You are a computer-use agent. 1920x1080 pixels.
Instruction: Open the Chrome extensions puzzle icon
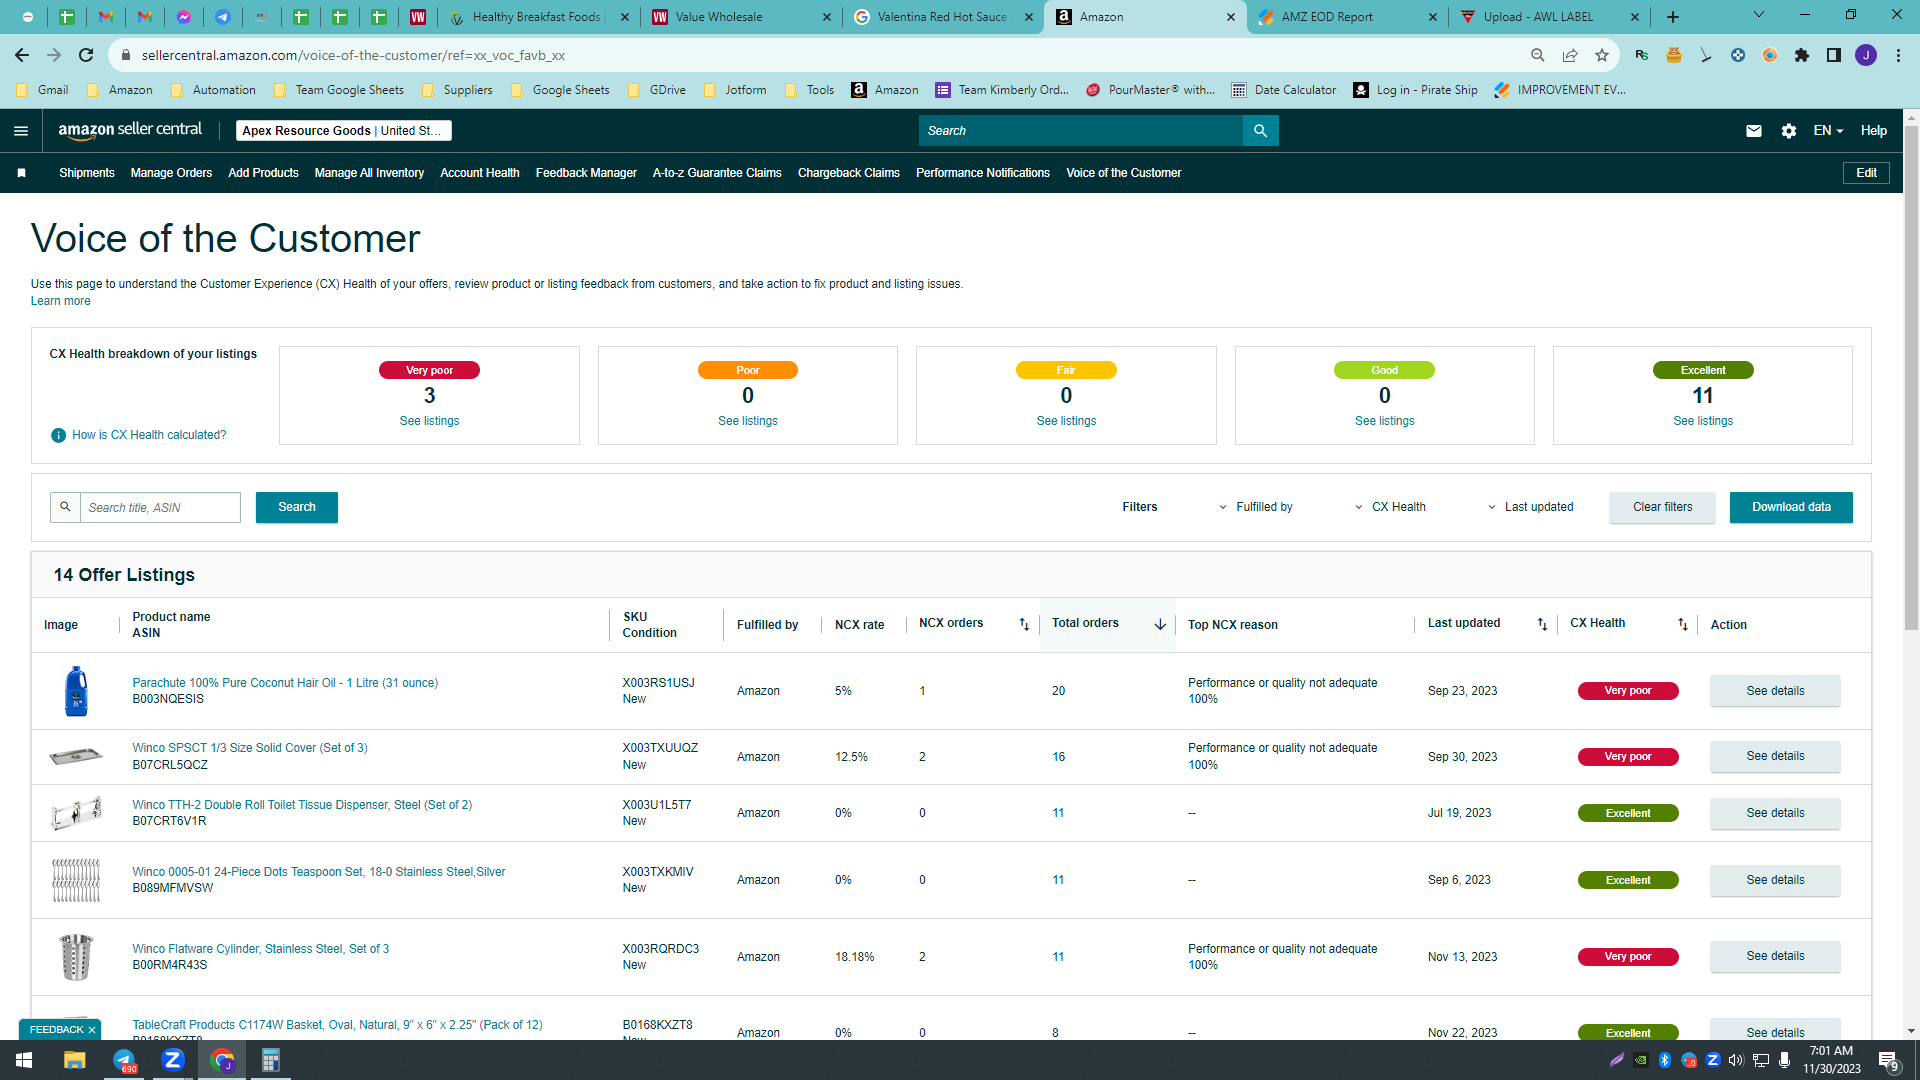(1802, 55)
